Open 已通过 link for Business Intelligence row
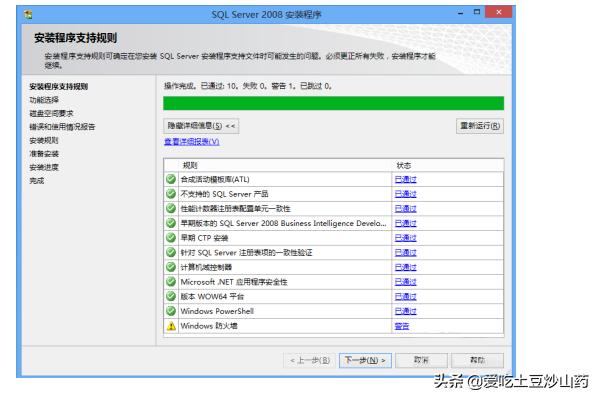 (406, 223)
